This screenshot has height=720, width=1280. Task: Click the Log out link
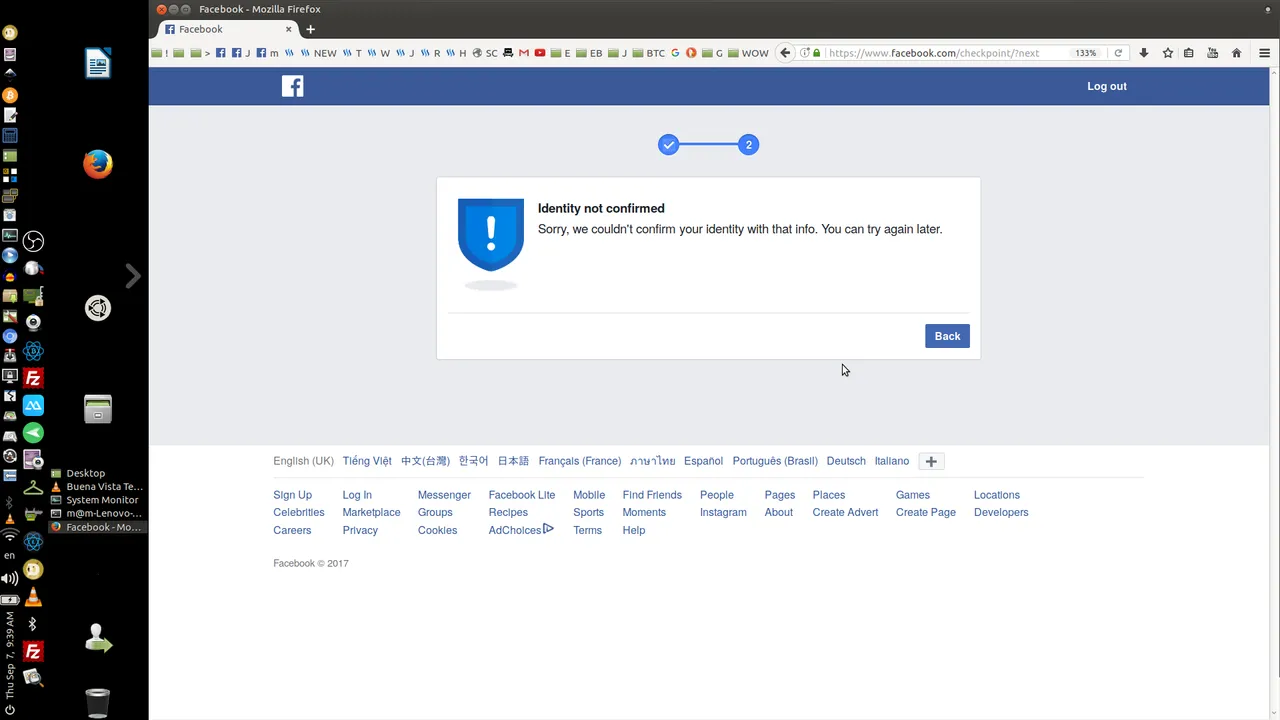[x=1106, y=86]
